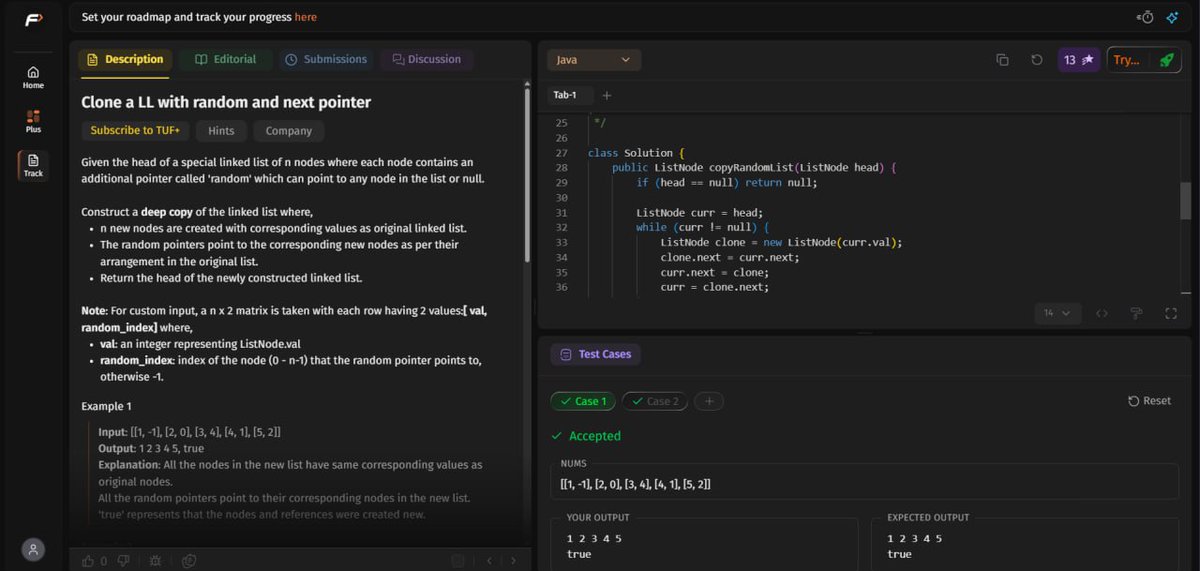Screen dimensions: 1200x571
Task: Click the notes icon in description footer
Action: pyautogui.click(x=457, y=561)
